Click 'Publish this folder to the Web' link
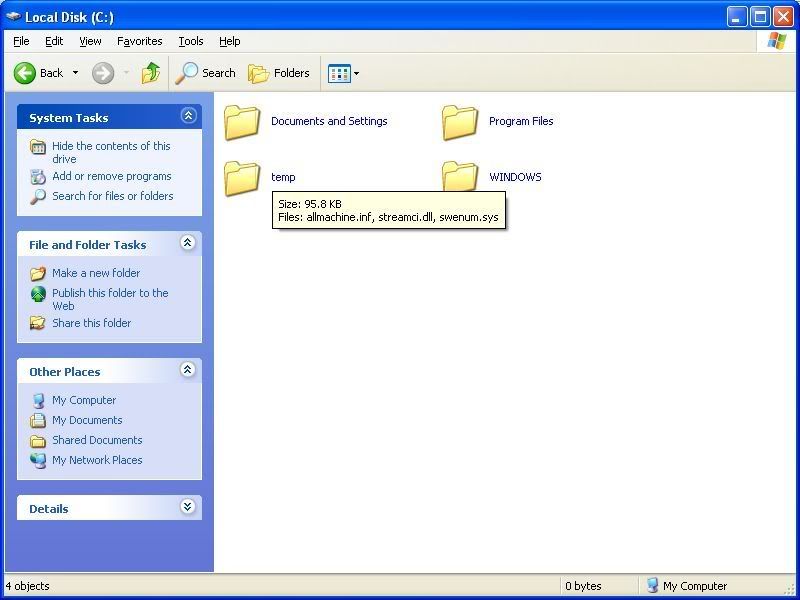 coord(110,299)
